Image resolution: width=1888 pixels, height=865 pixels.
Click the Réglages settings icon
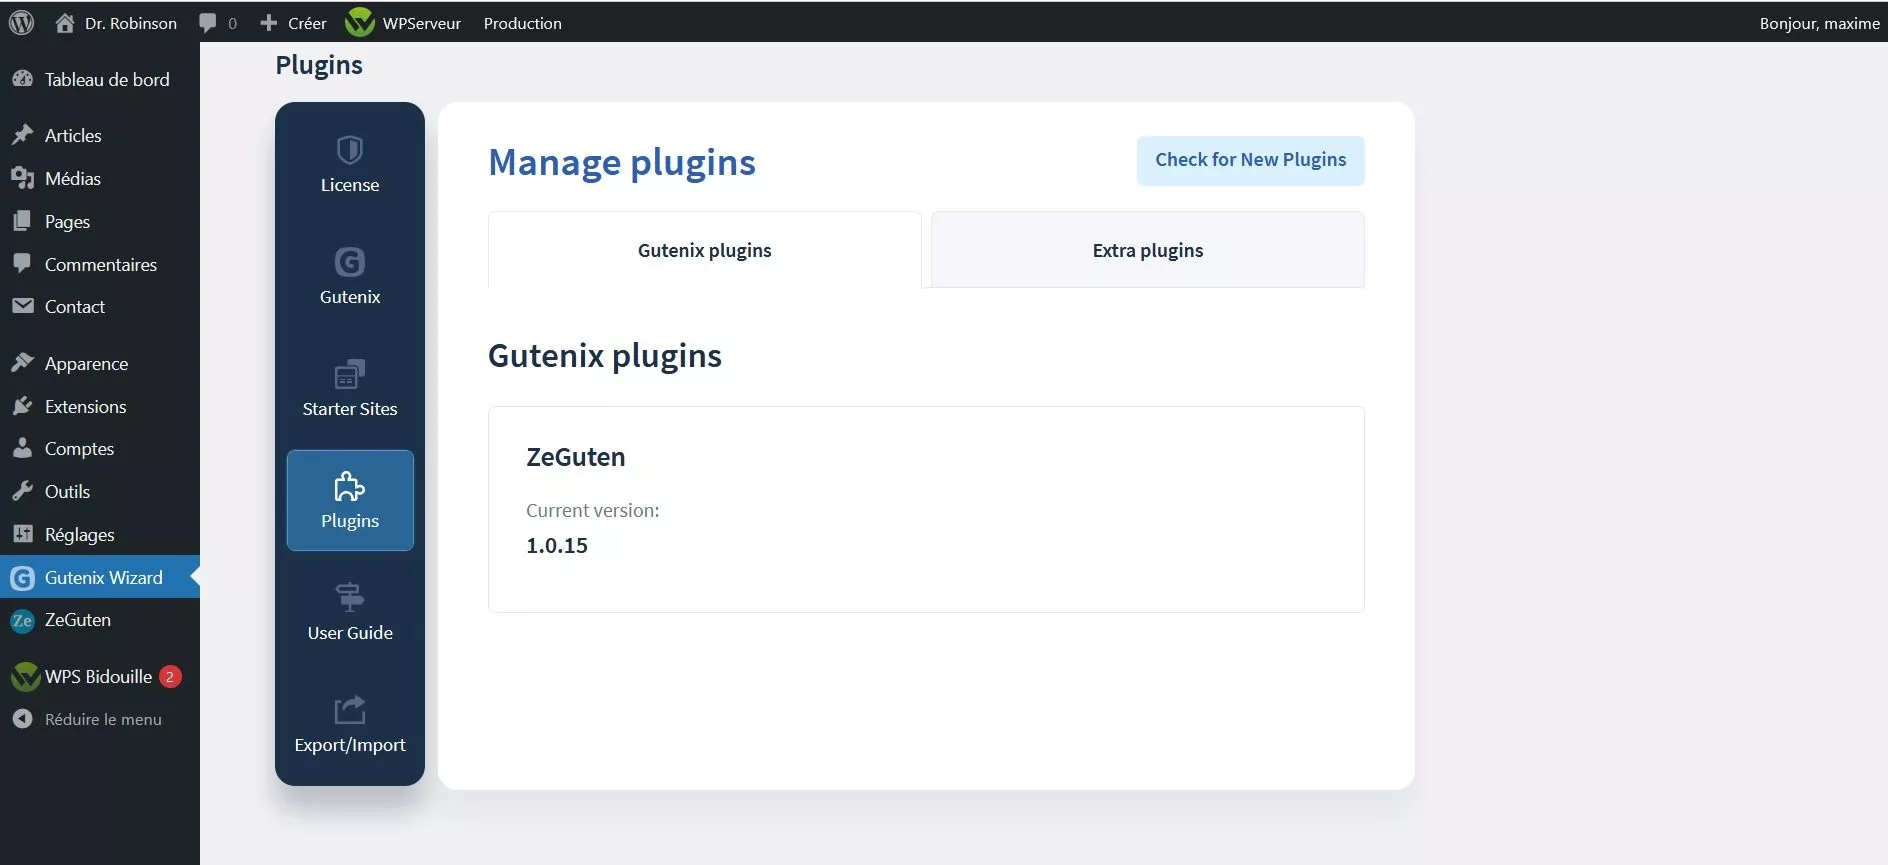[22, 534]
